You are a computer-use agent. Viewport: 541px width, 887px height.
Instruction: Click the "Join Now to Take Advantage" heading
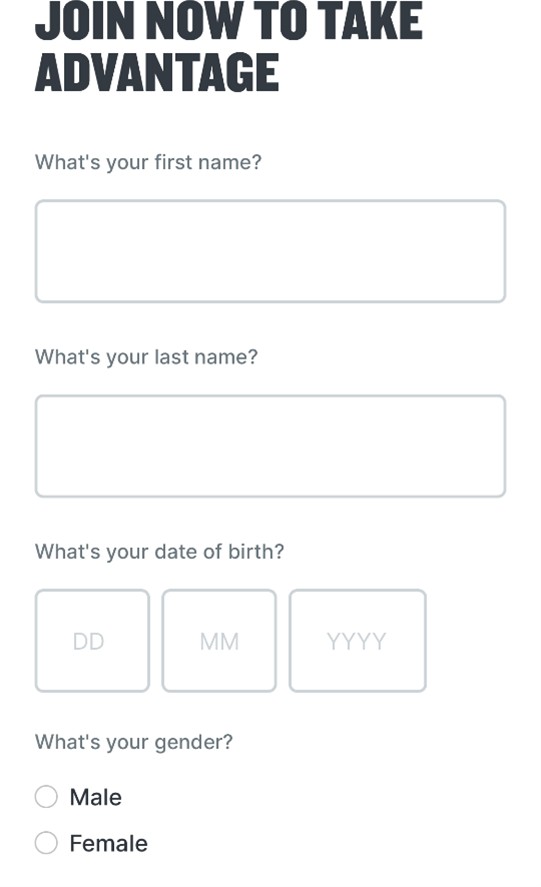229,47
